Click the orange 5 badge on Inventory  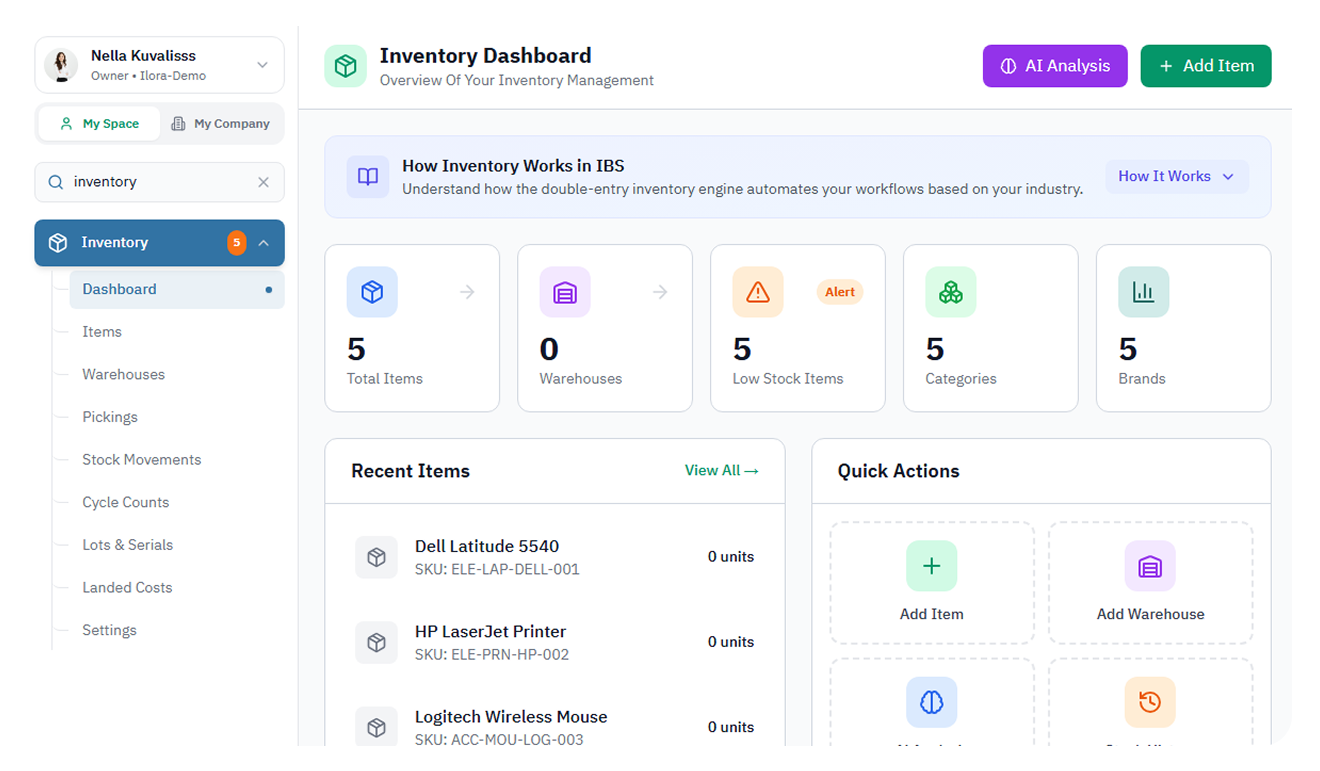[236, 243]
